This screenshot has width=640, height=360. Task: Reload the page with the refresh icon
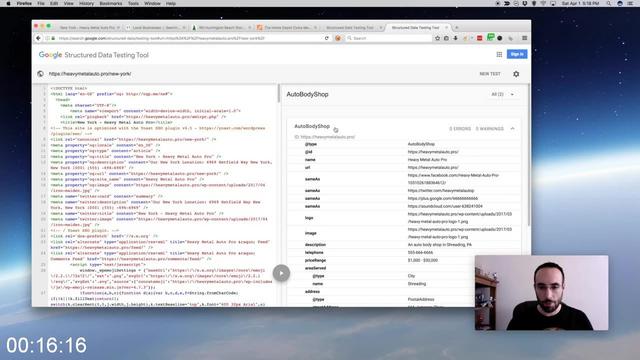pyautogui.click(x=327, y=38)
